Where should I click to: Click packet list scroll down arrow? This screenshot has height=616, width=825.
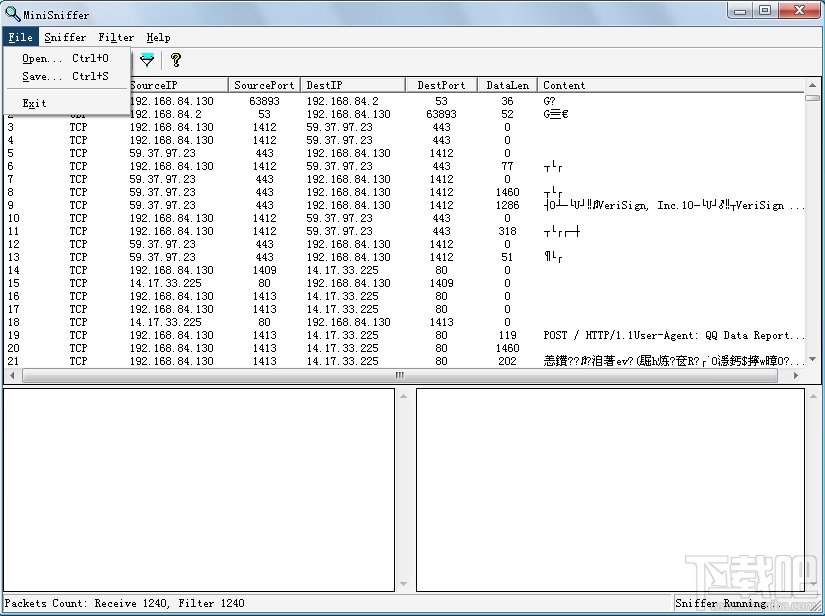[812, 359]
